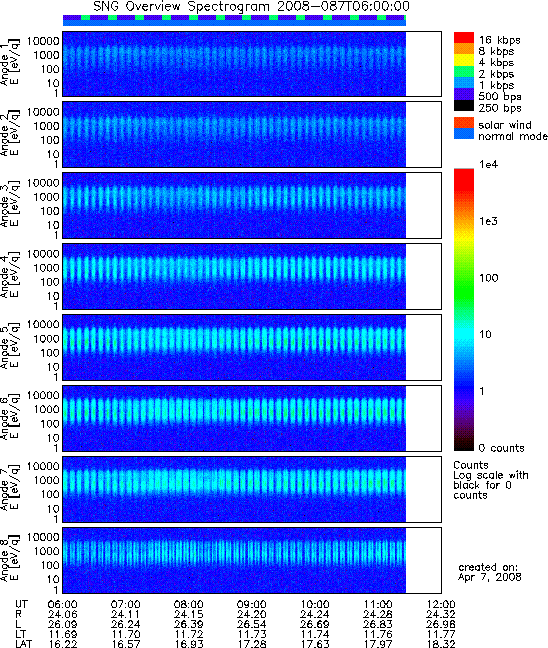Pick the purple 500 bps legend swatch
This screenshot has height=648, width=548.
coord(464,94)
